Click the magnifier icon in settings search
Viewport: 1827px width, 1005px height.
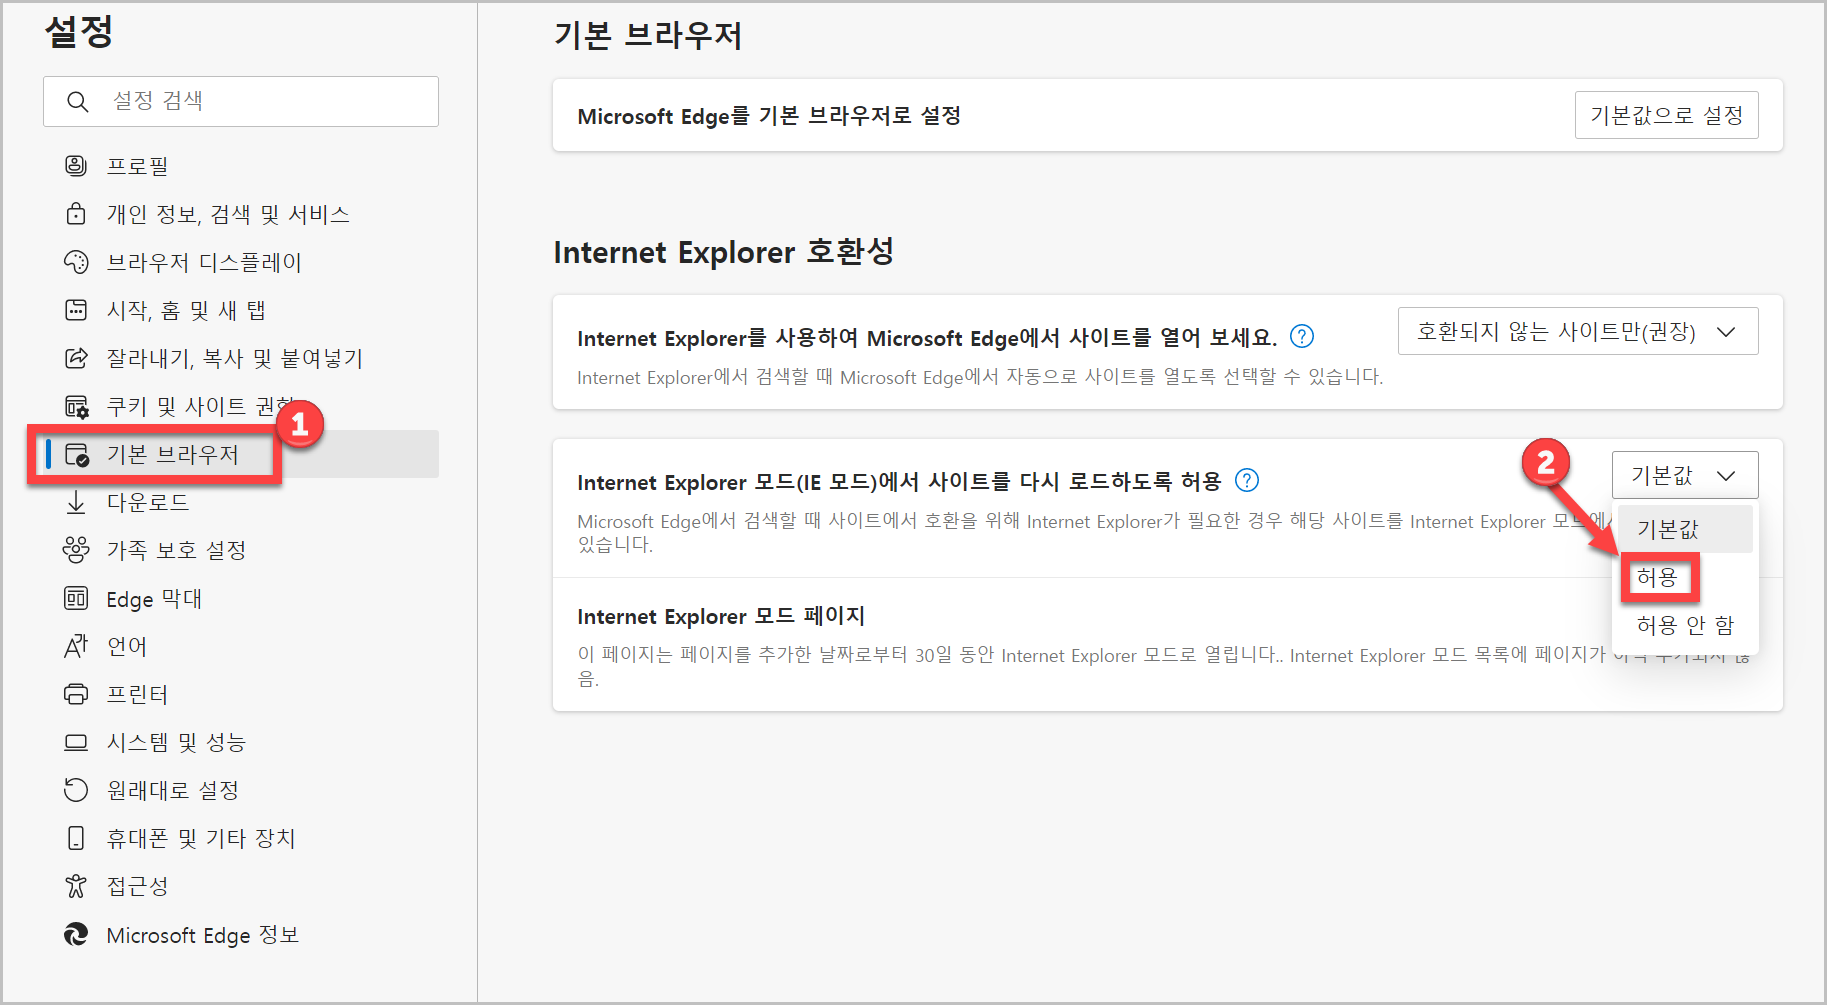[x=78, y=102]
